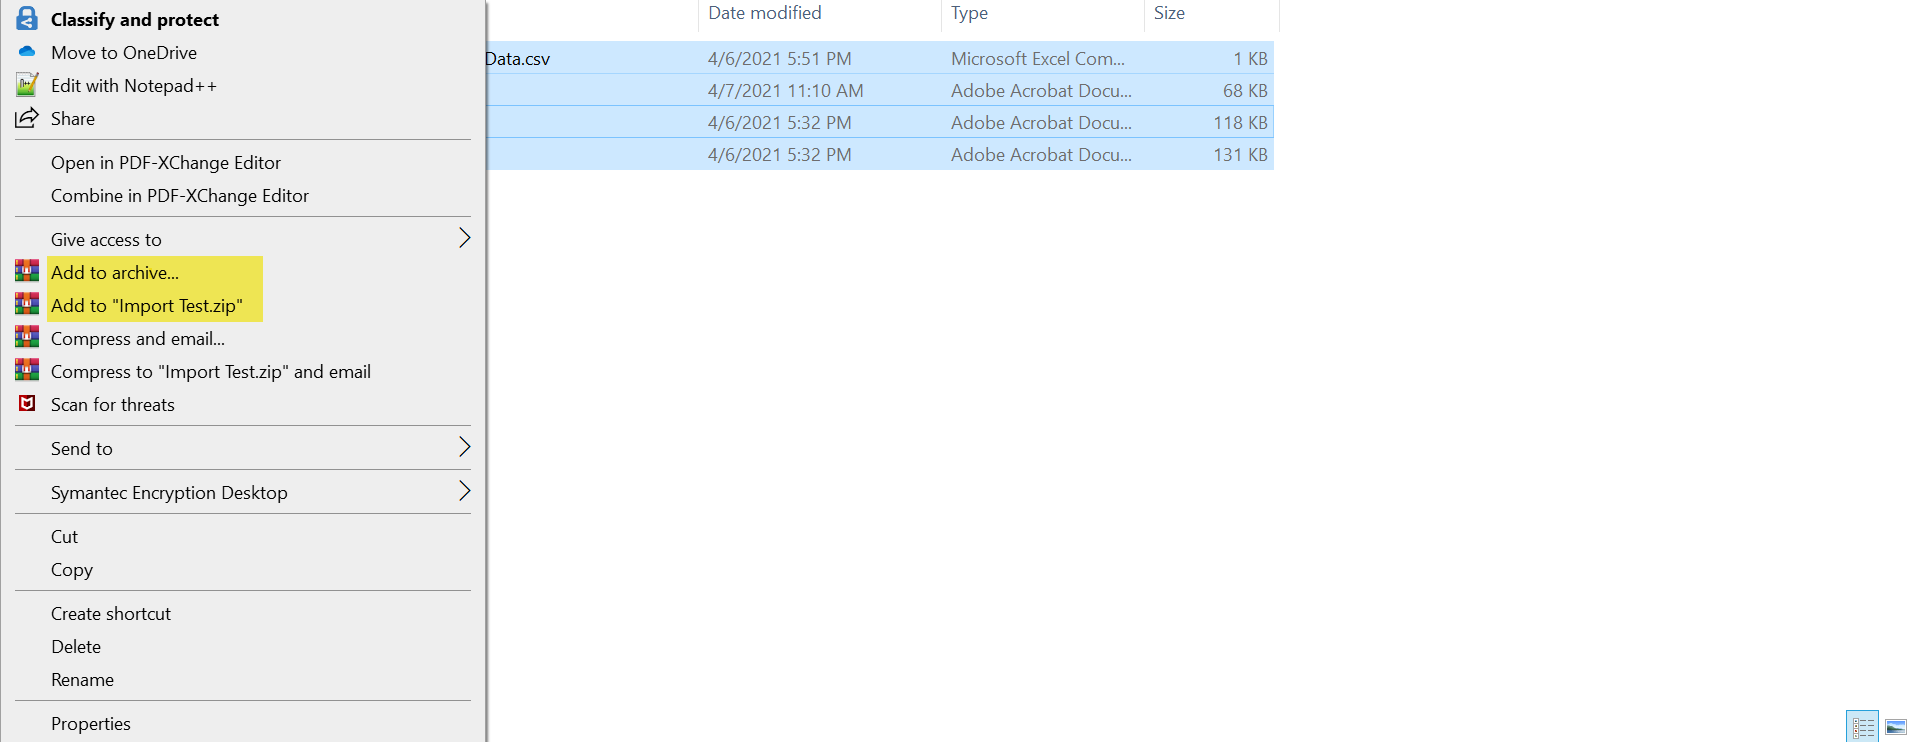Click the McAfee shield icon for Scan for threats
This screenshot has width=1919, height=742.
click(27, 403)
